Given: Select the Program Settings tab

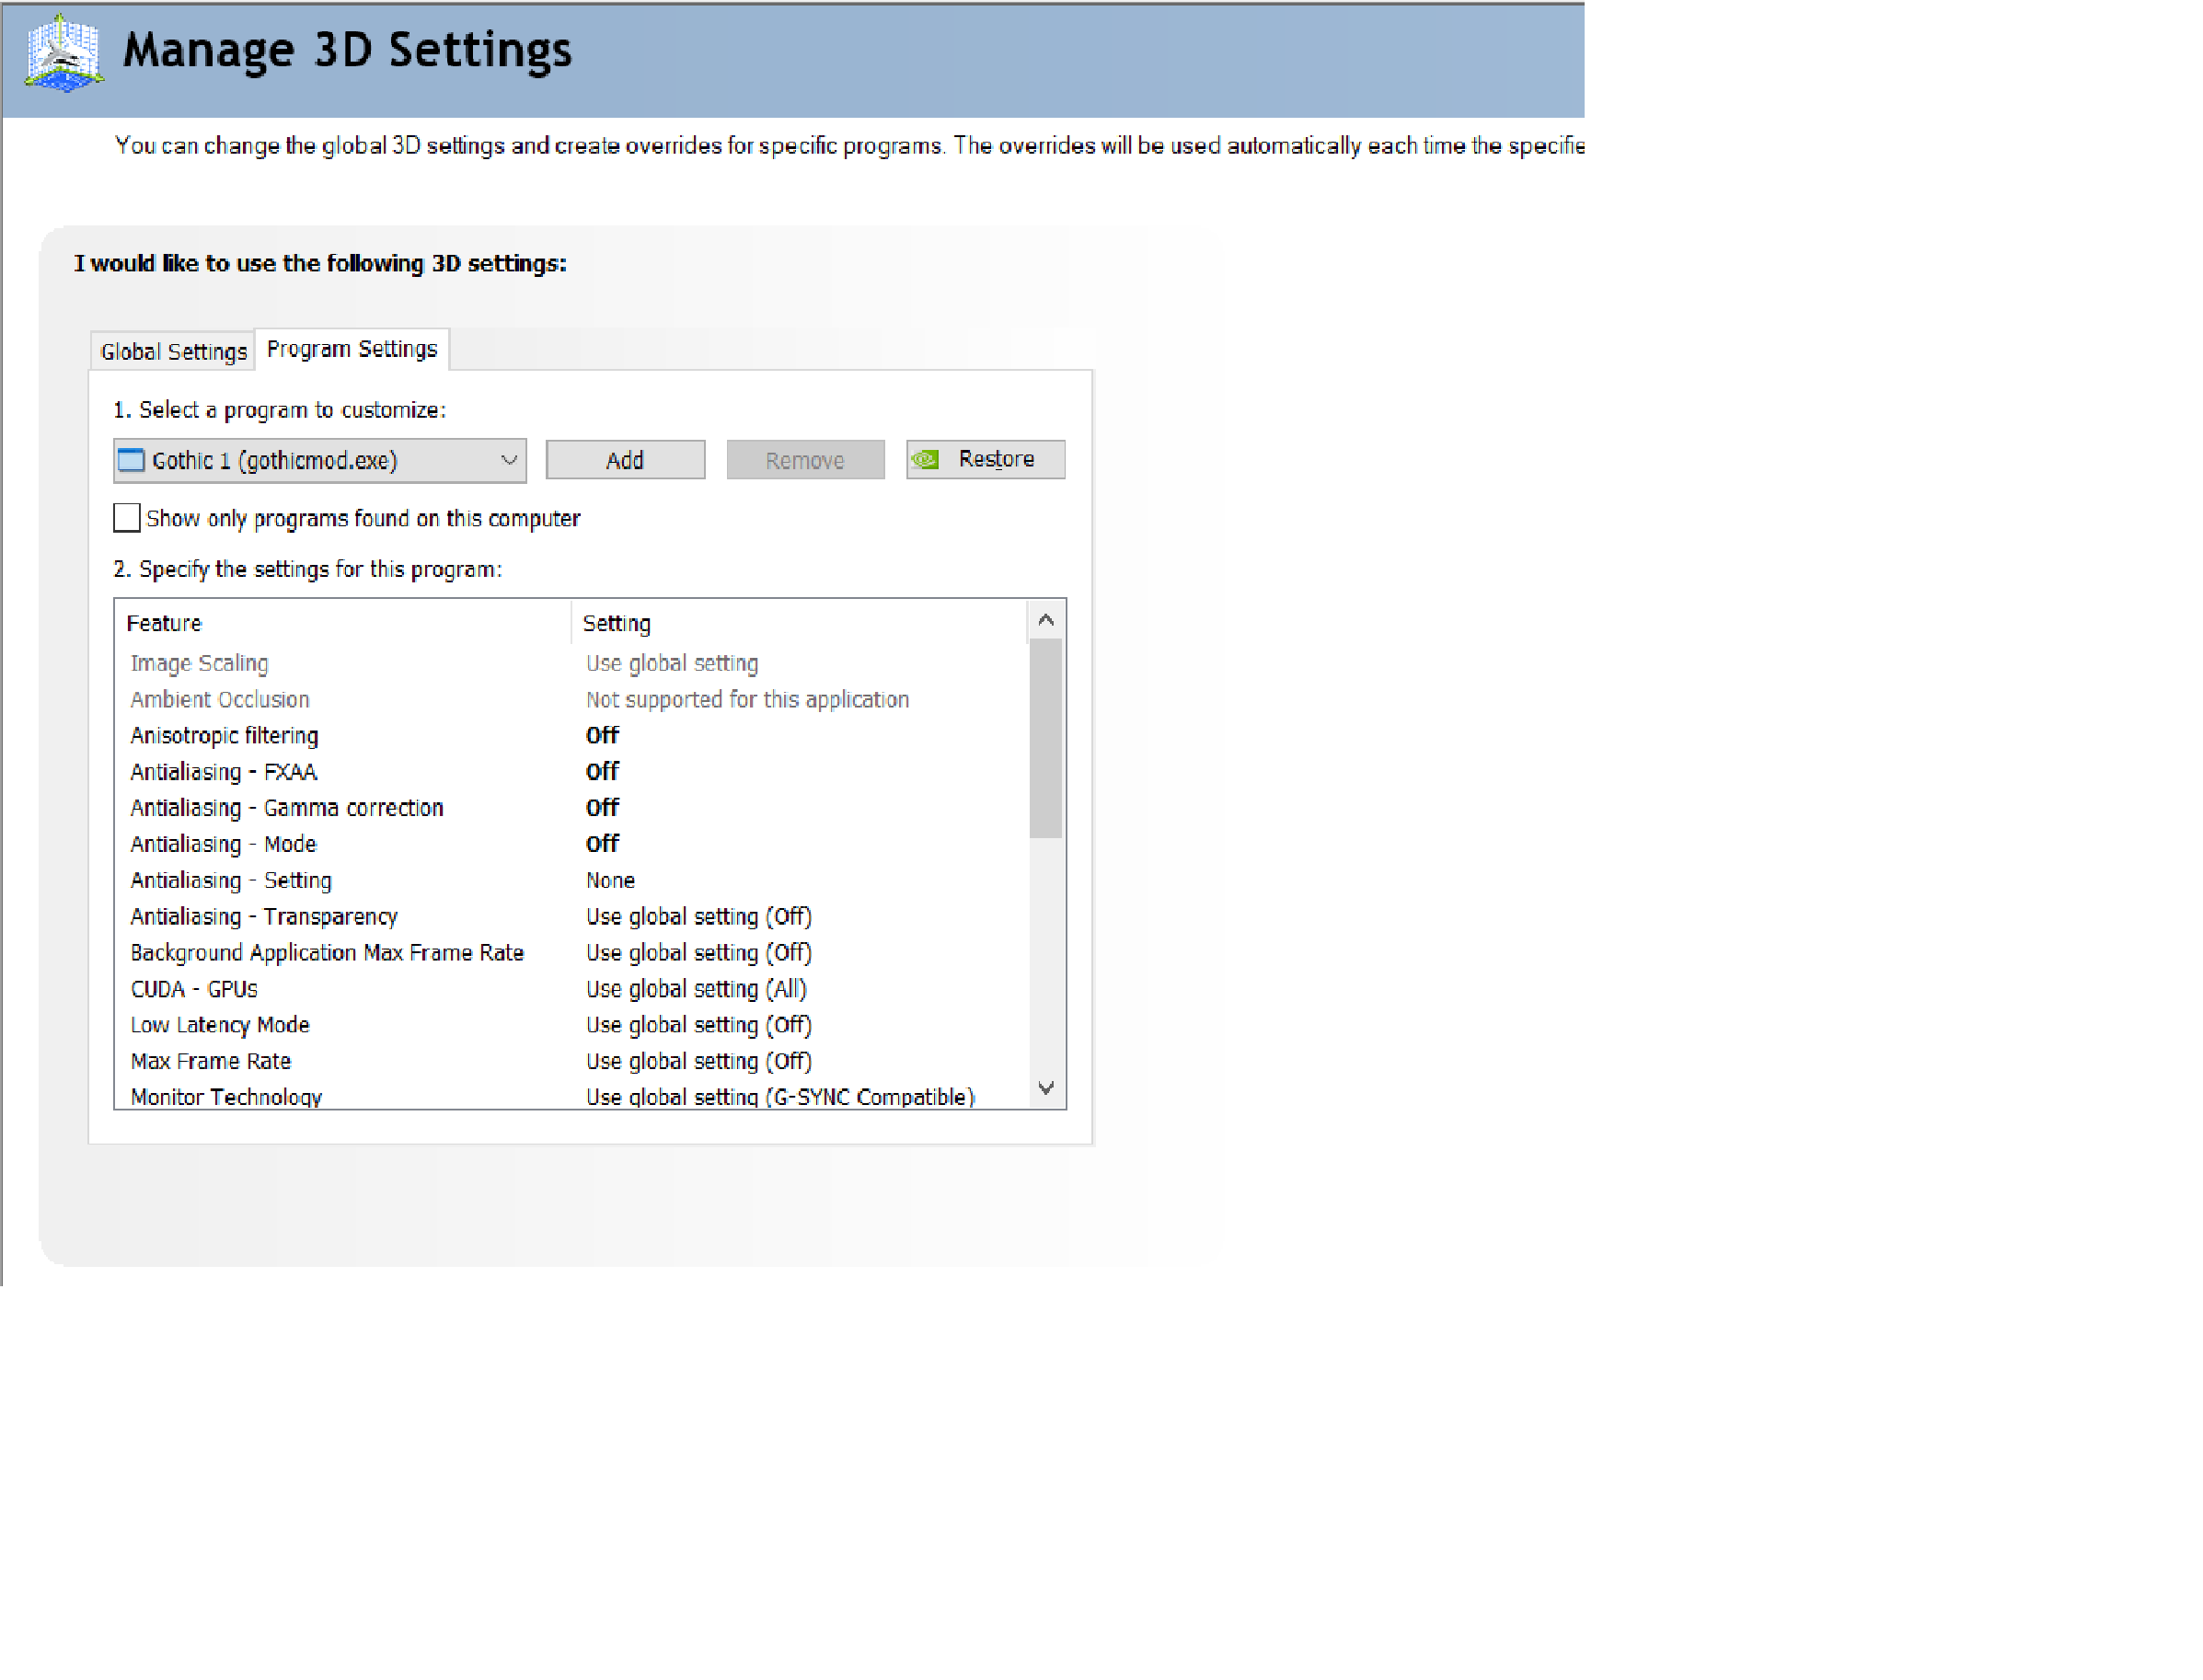Looking at the screenshot, I should [x=352, y=349].
